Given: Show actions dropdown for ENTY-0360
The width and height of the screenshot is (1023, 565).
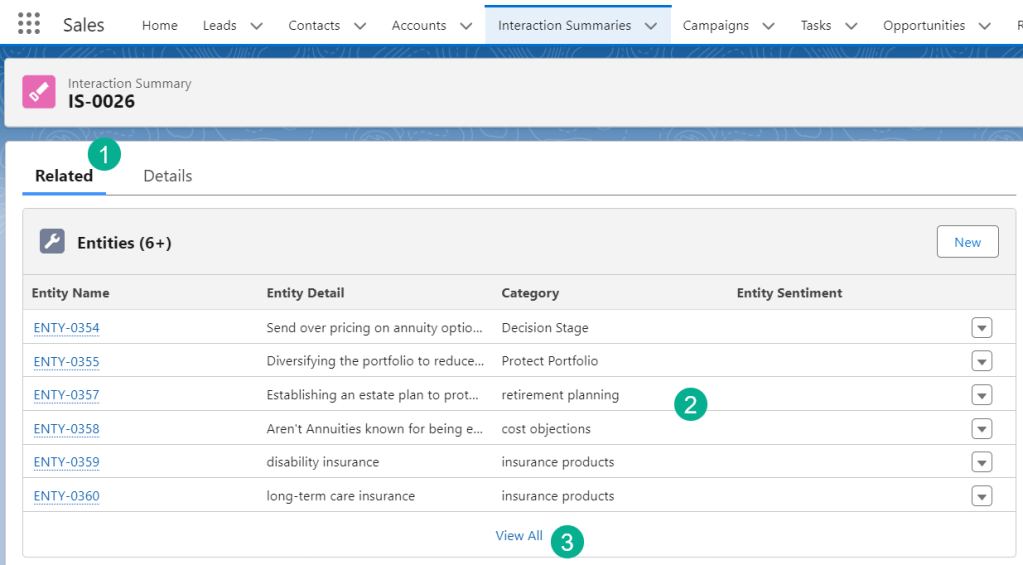Looking at the screenshot, I should [981, 496].
